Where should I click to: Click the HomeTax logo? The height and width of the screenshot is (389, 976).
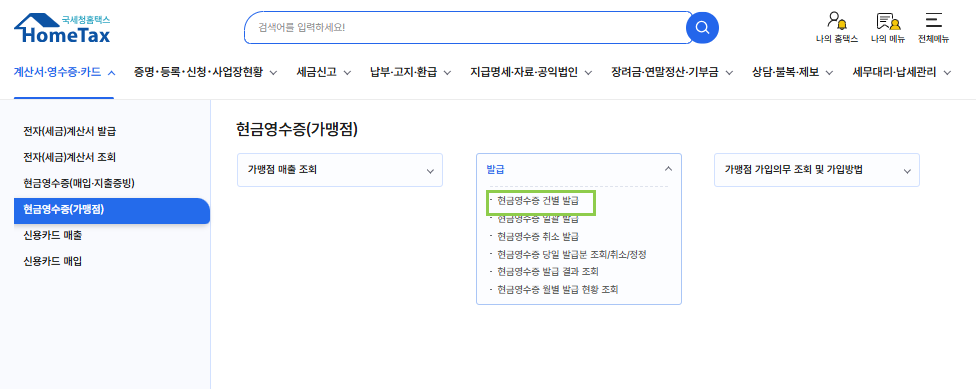[62, 28]
